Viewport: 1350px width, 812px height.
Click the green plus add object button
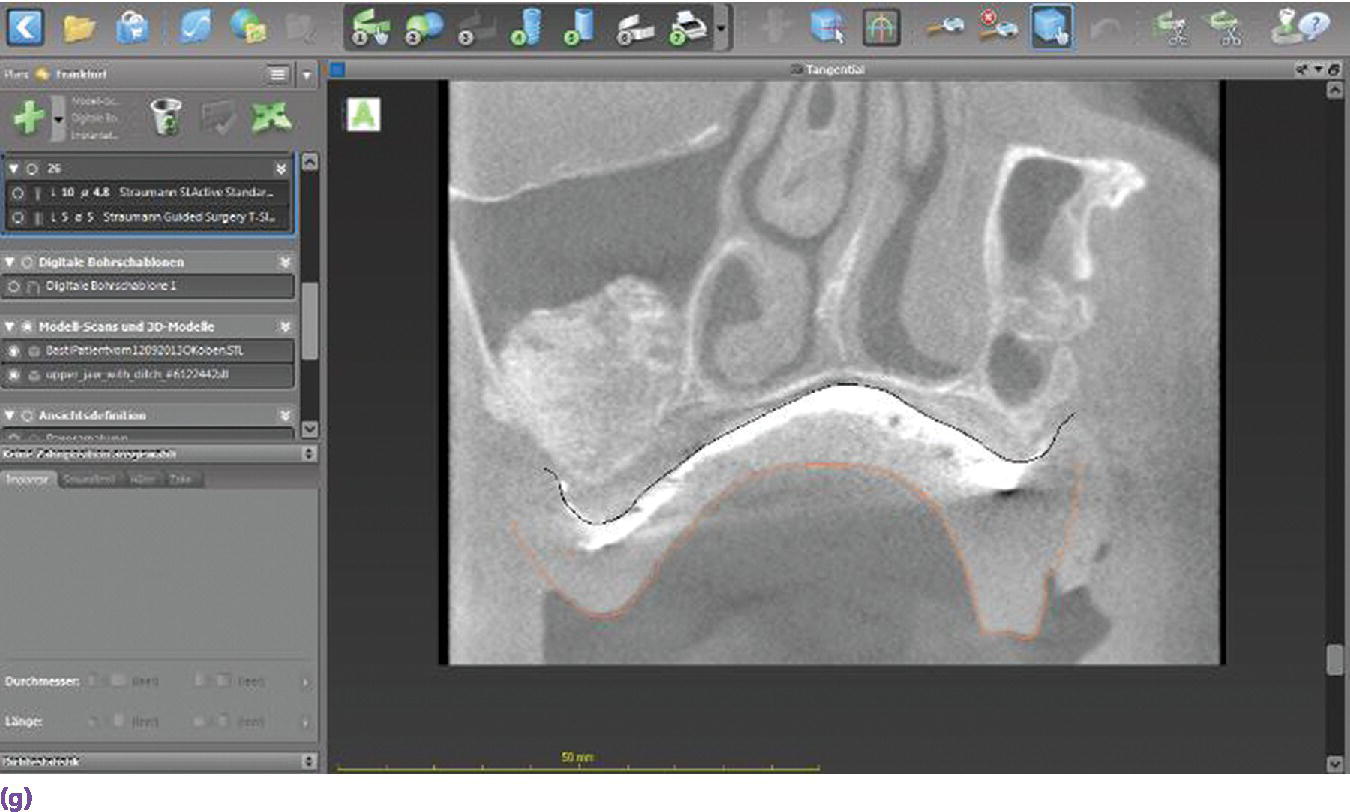coord(29,118)
